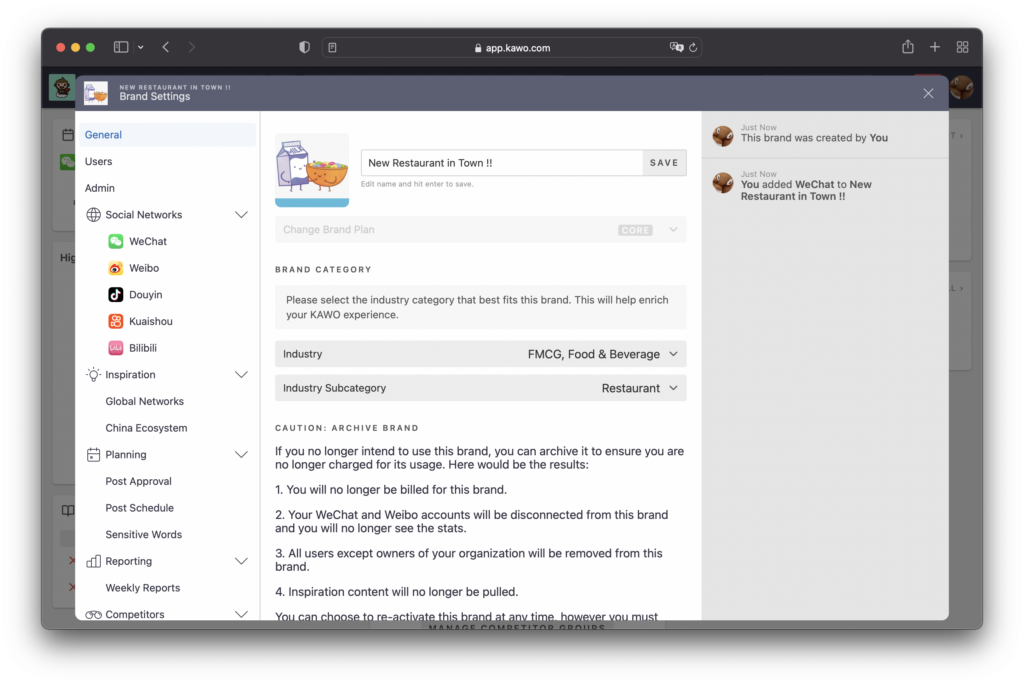Open the Industry dropdown
The width and height of the screenshot is (1024, 684).
point(481,354)
